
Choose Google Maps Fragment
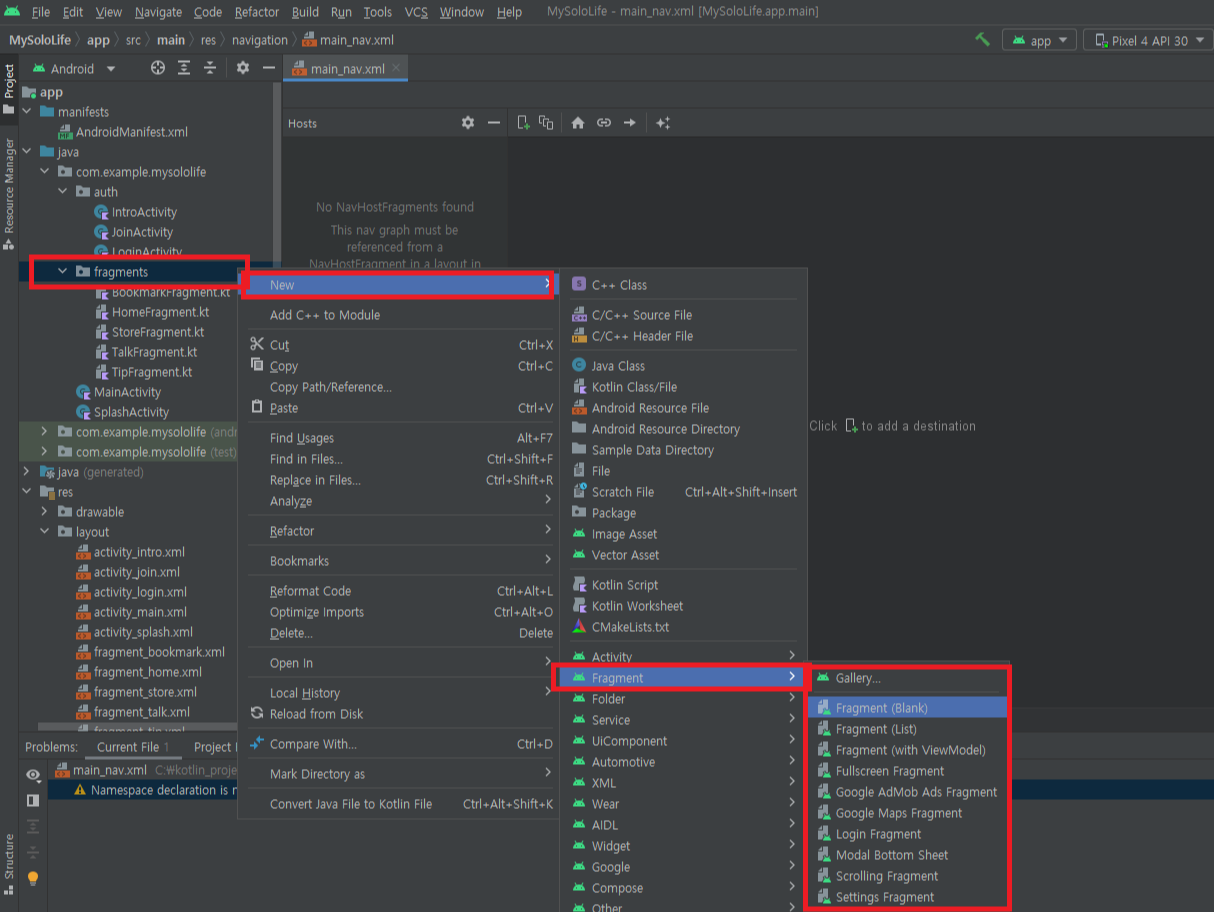coord(908,813)
